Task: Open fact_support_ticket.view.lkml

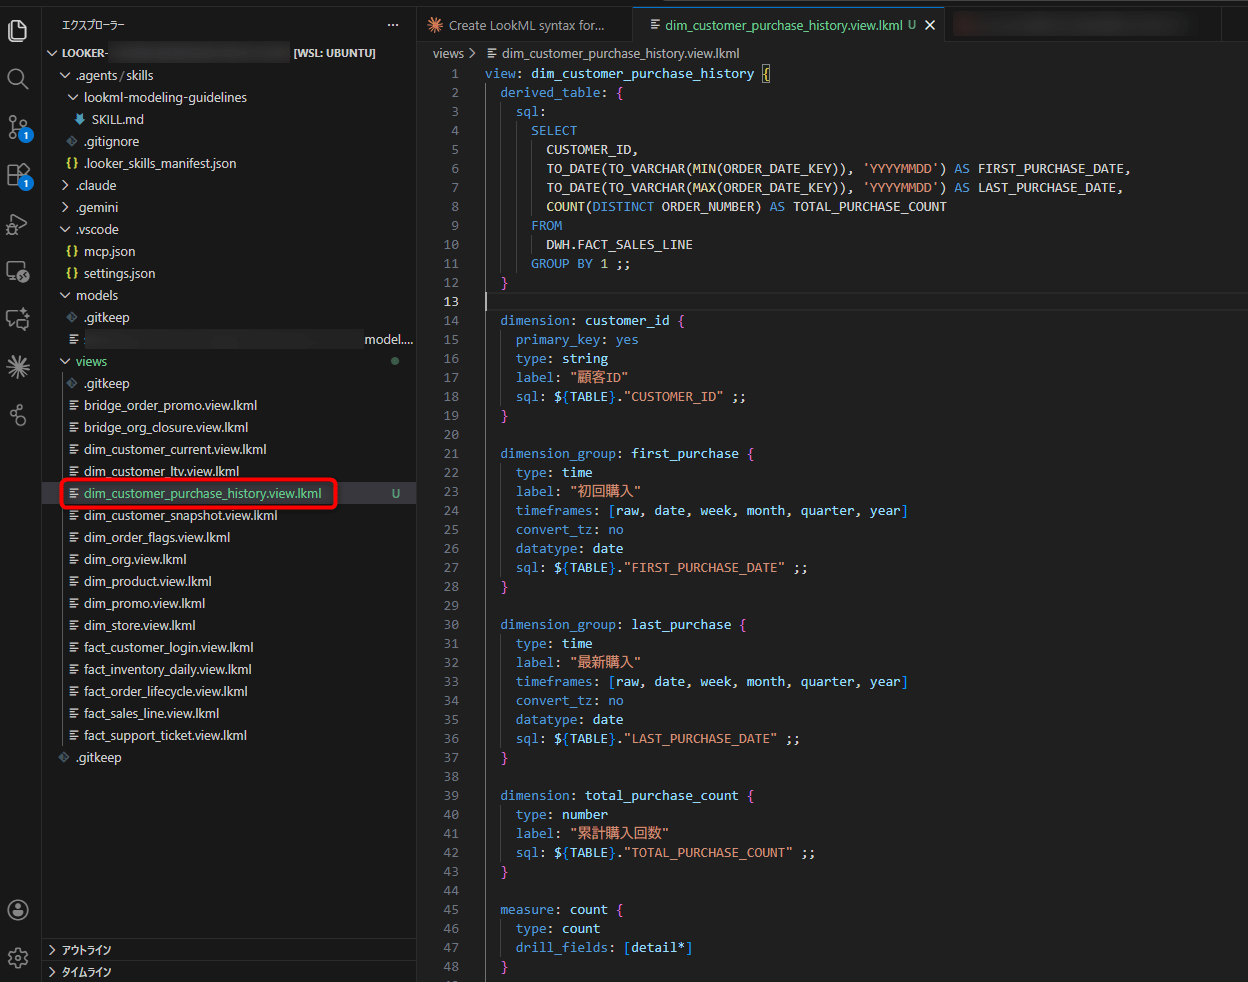Action: click(229, 735)
